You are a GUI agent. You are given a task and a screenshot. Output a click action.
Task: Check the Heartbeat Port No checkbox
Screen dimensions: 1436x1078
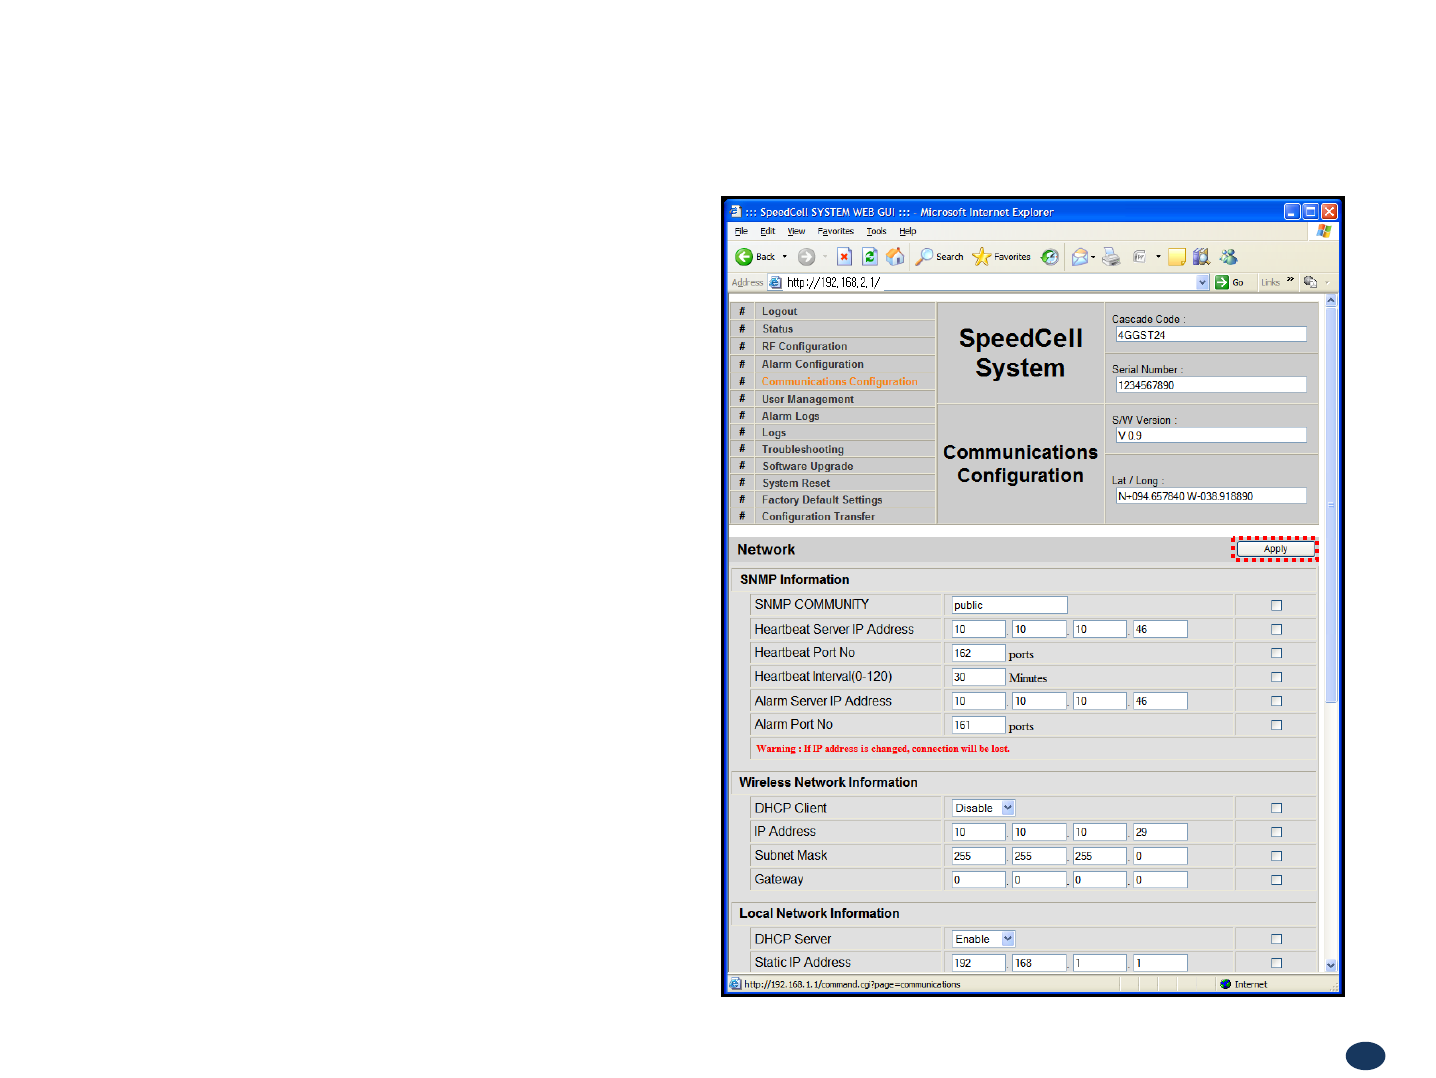click(x=1276, y=653)
